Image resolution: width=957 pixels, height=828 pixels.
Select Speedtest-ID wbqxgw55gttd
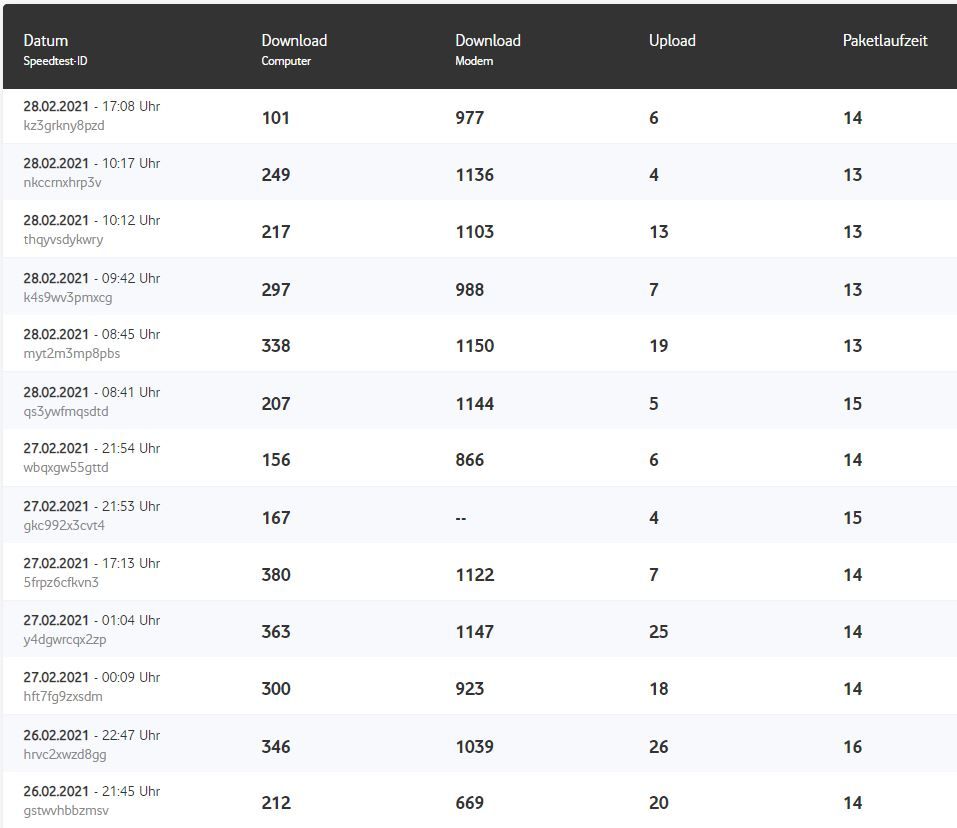pos(66,468)
